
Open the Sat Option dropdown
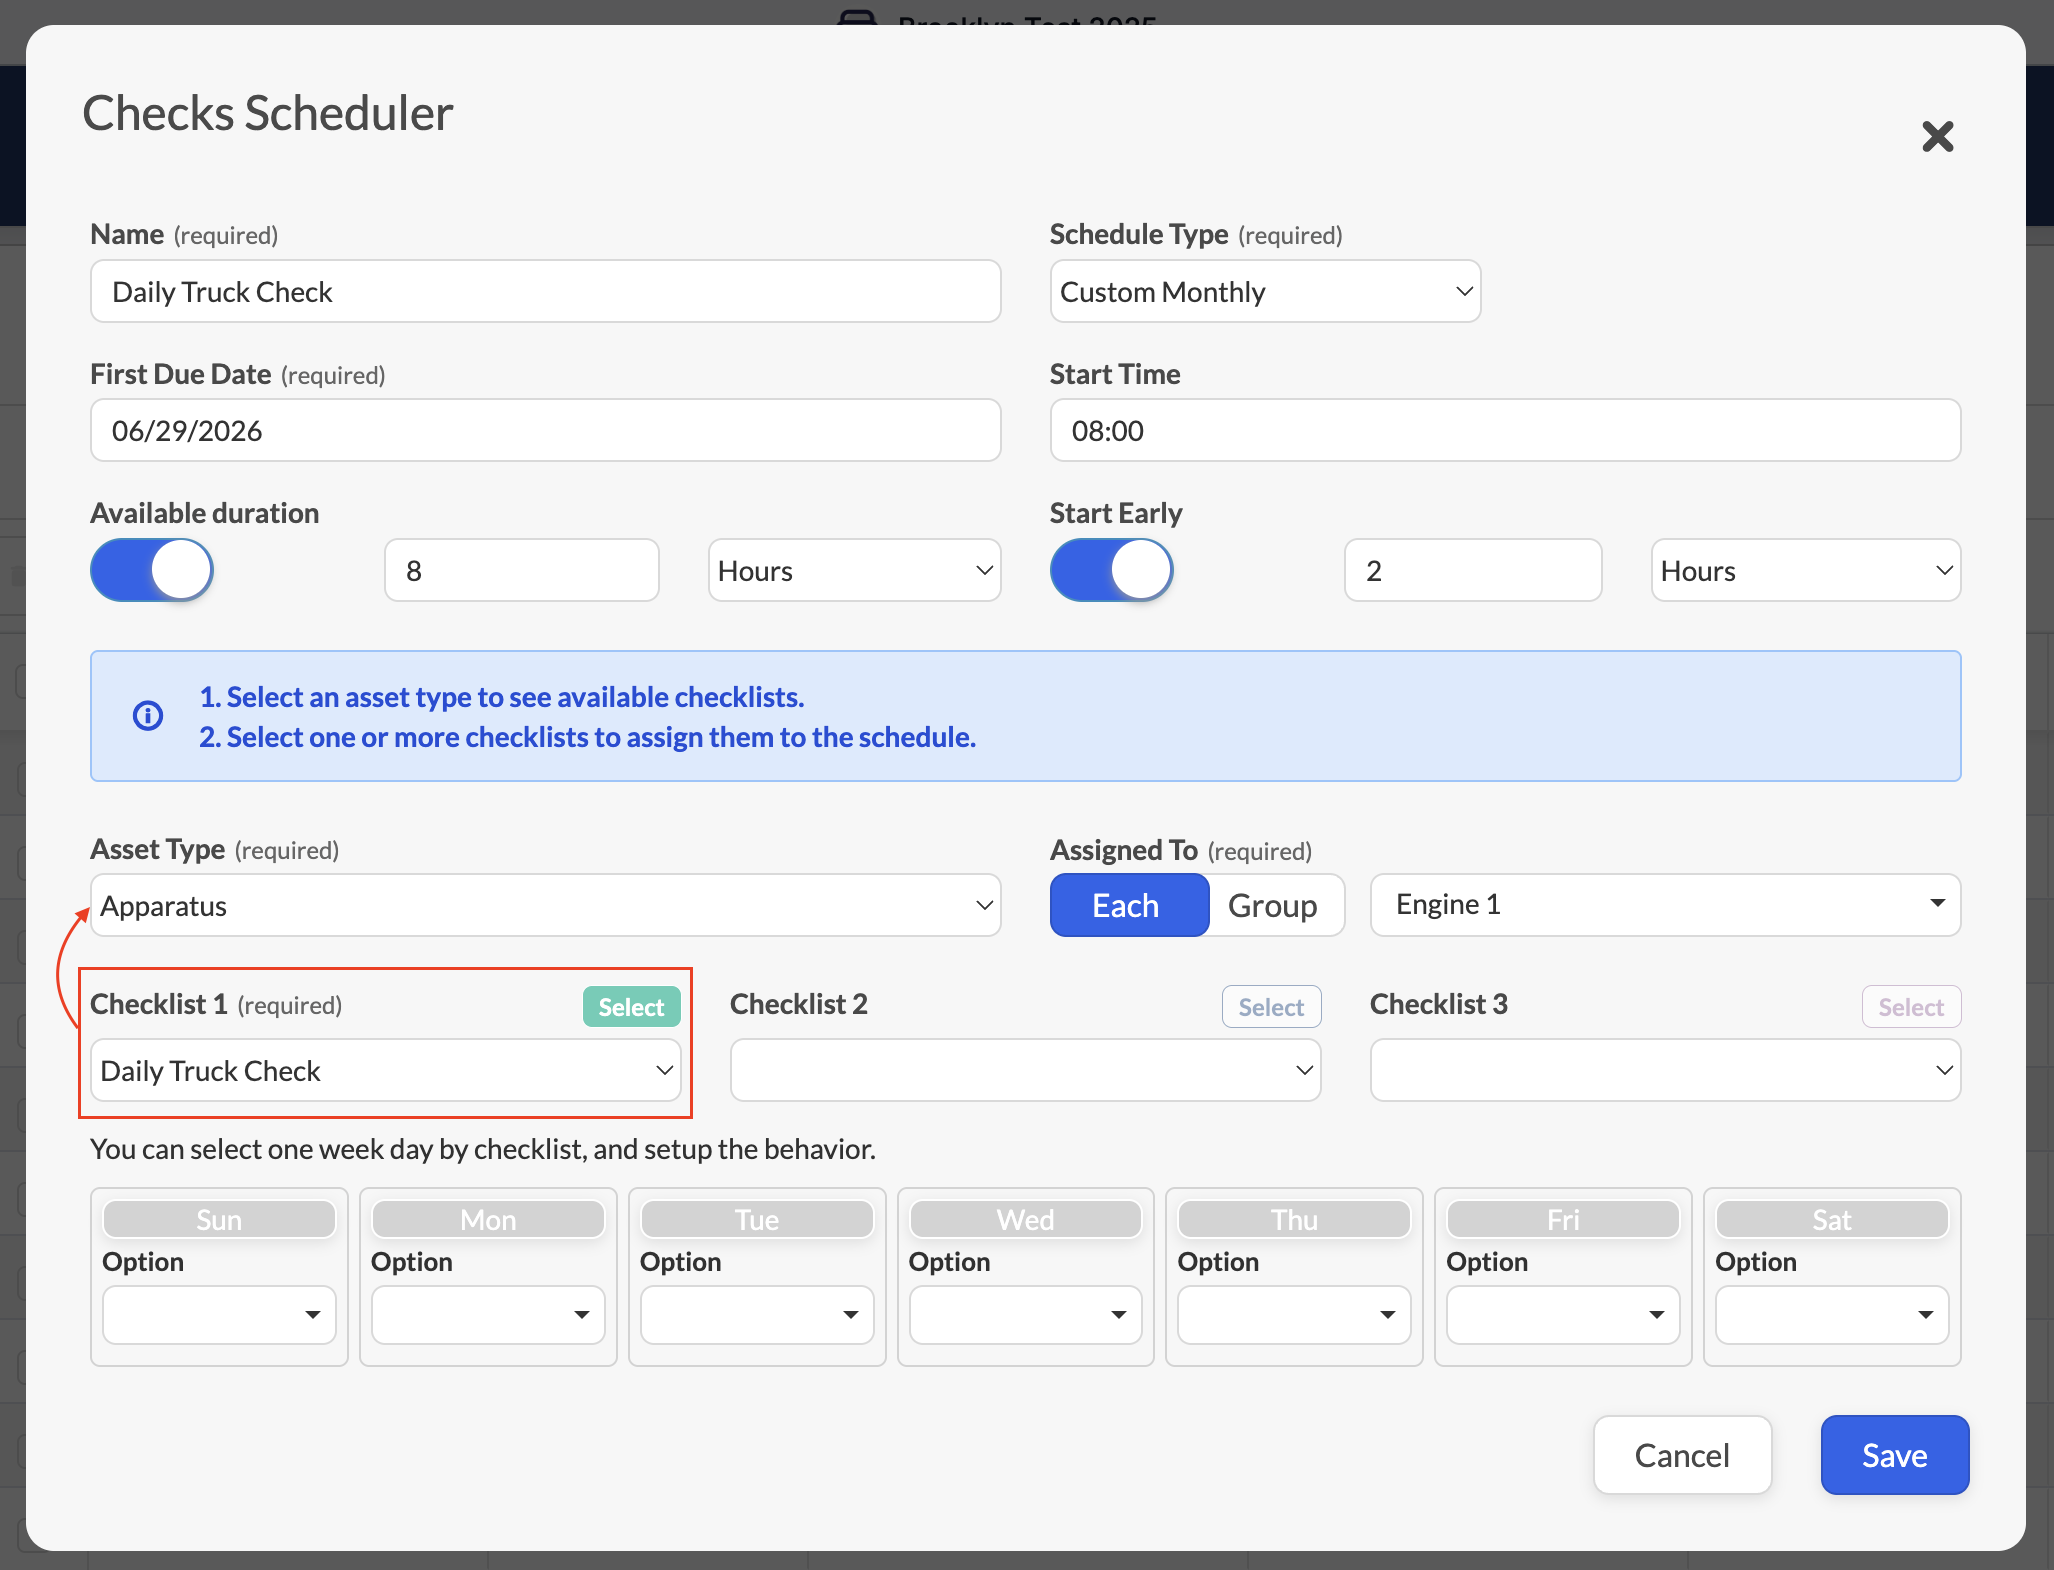pyautogui.click(x=1832, y=1314)
